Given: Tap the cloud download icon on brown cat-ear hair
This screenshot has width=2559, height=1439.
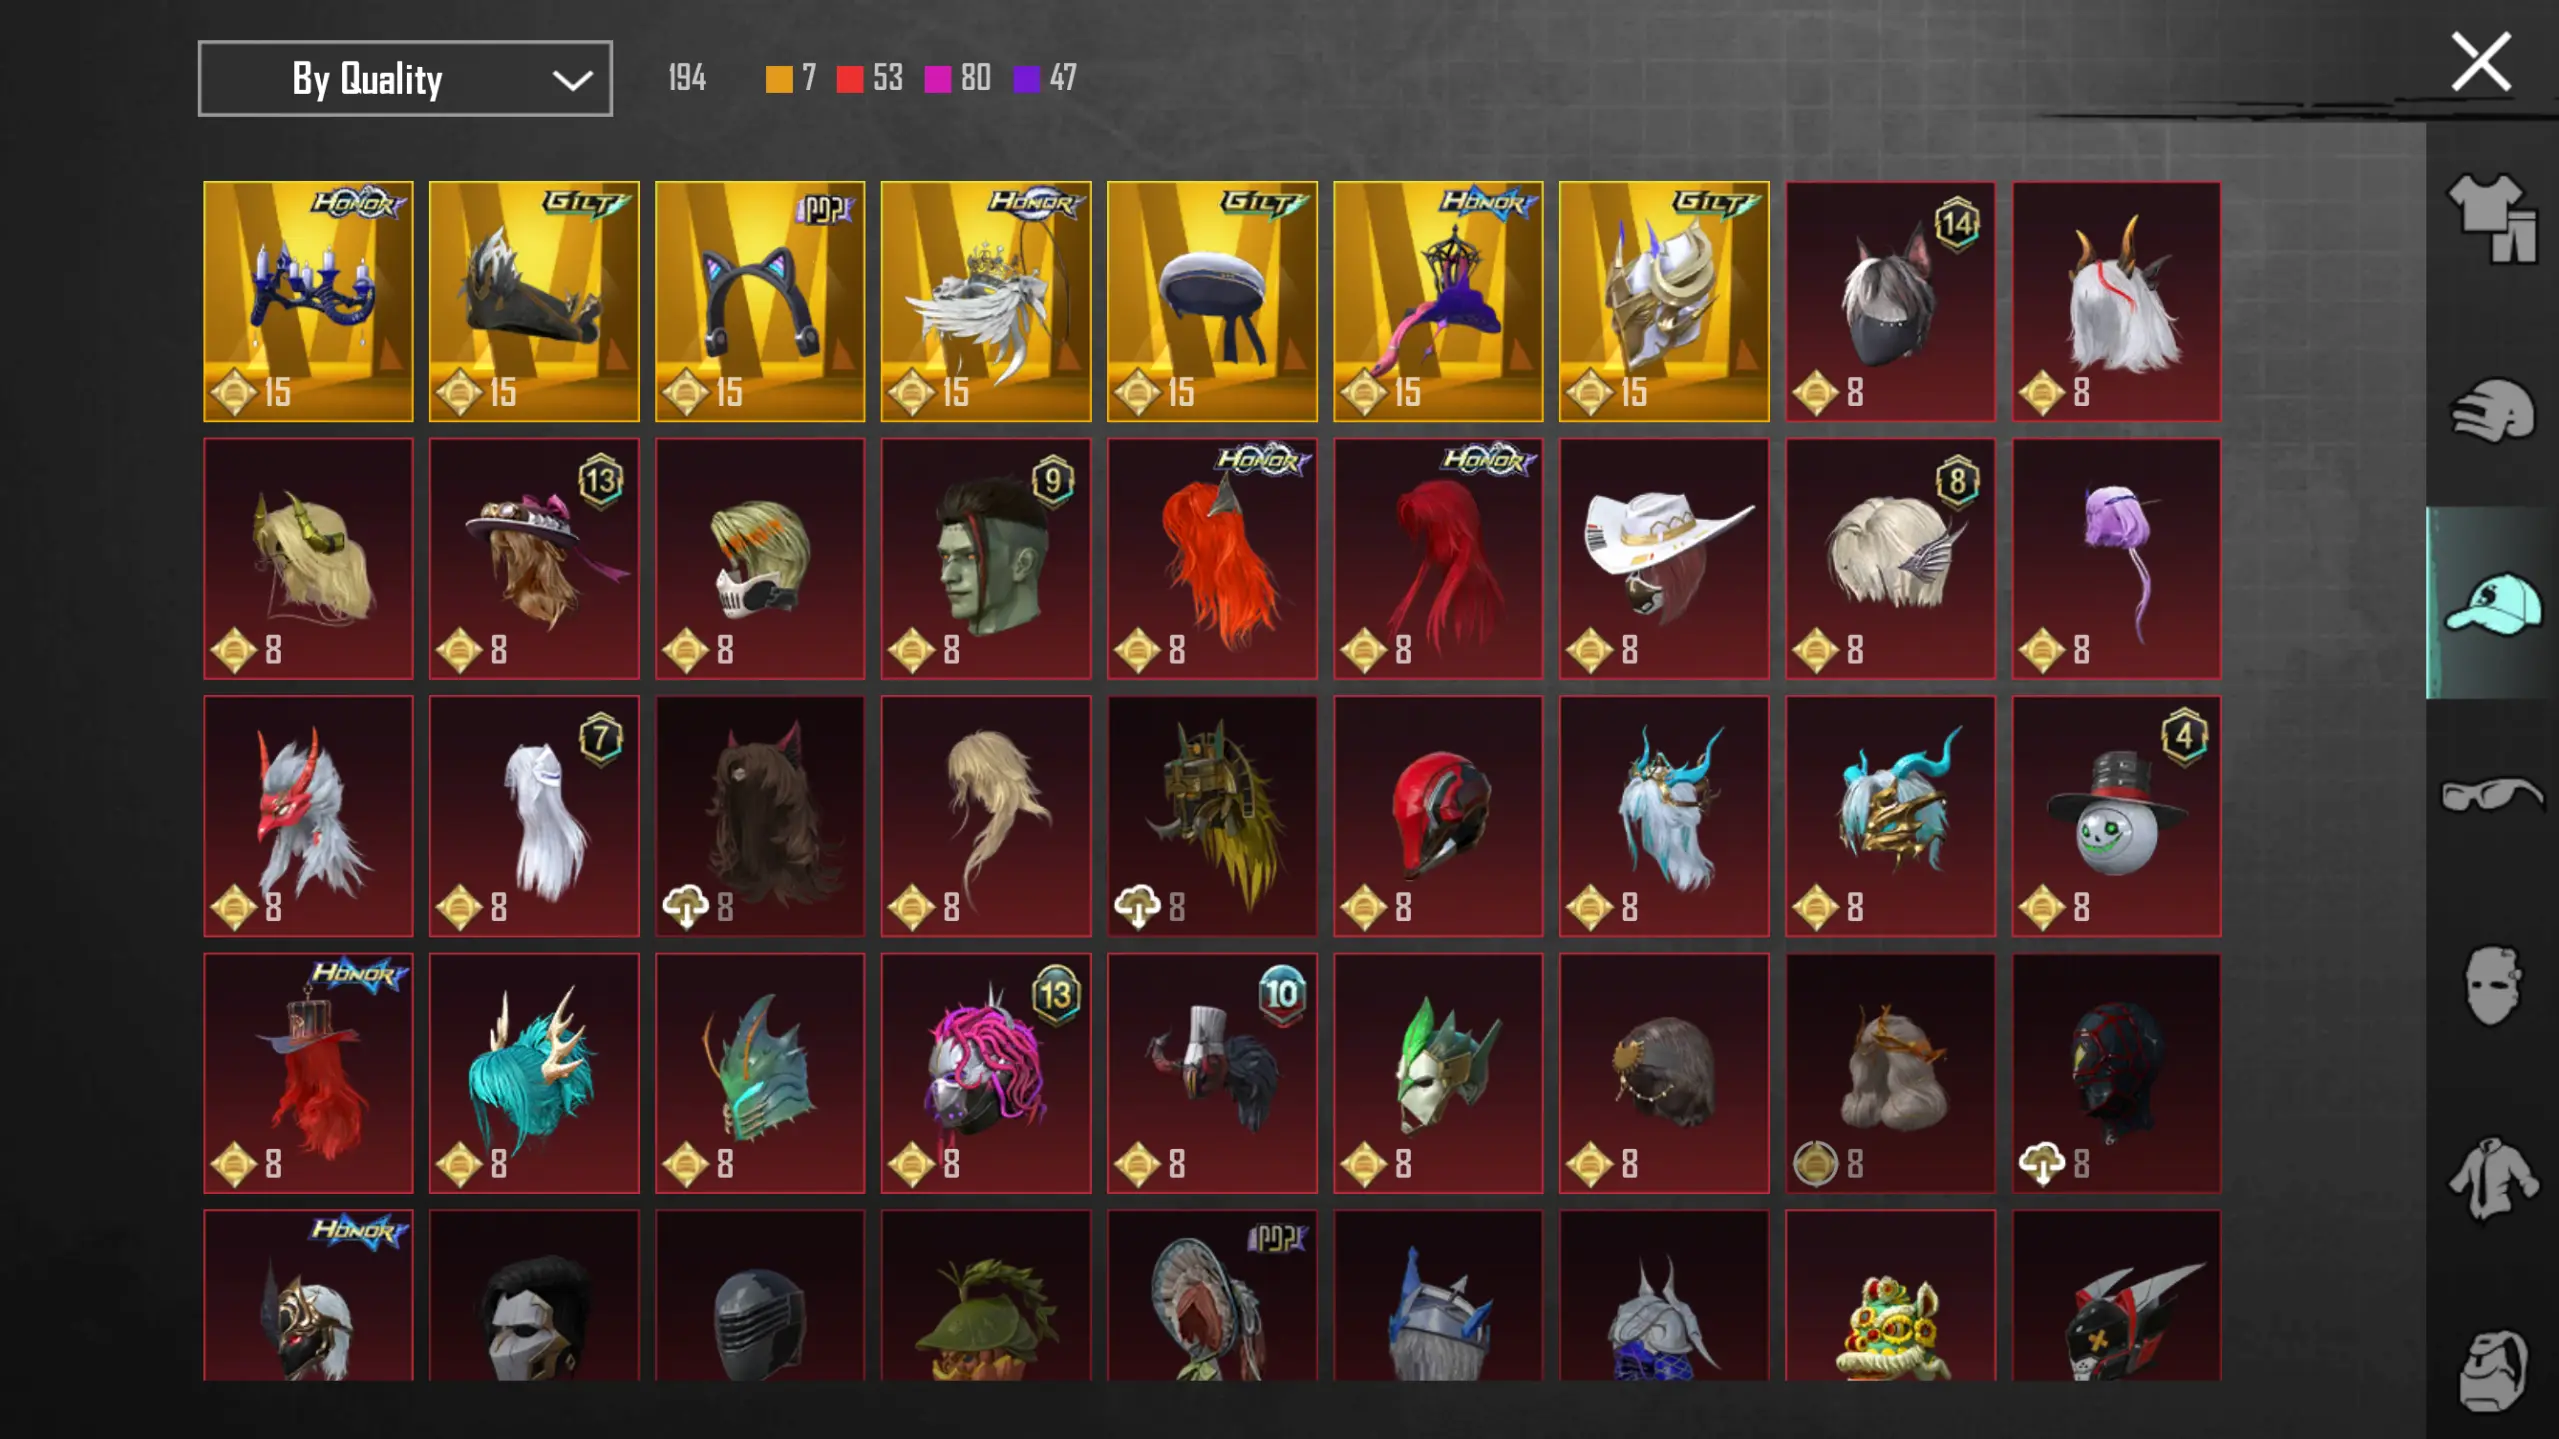Looking at the screenshot, I should point(686,907).
